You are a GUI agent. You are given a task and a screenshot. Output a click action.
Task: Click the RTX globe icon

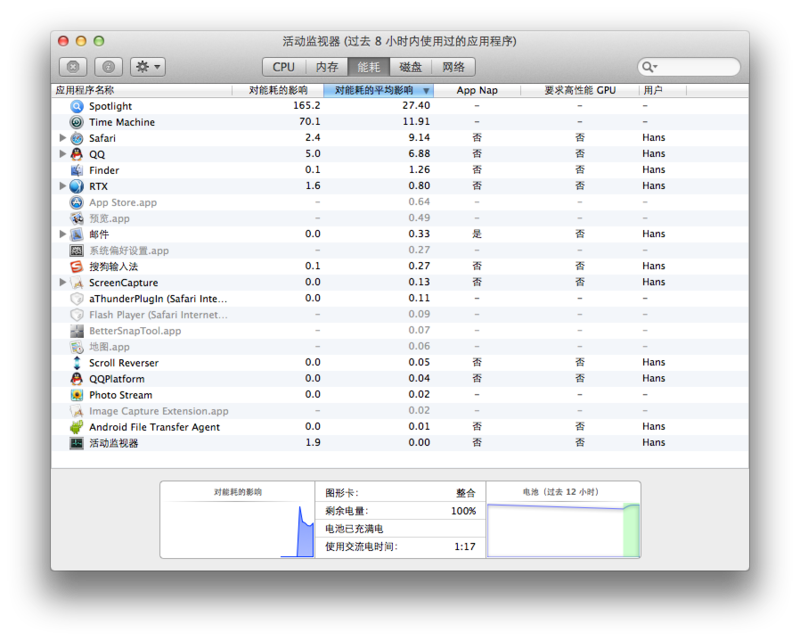(77, 186)
